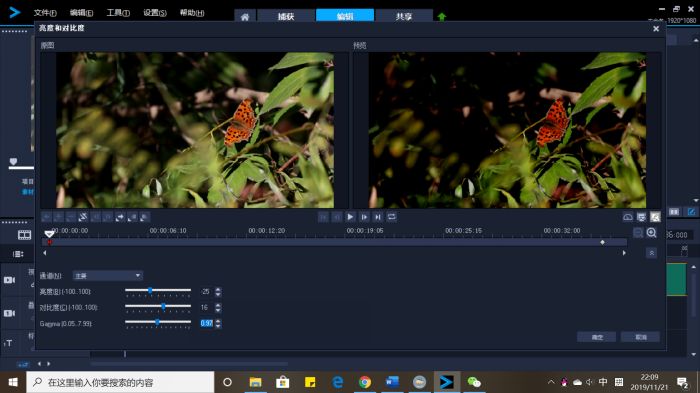700x393 pixels.
Task: Select the end keyframe diamond on timeline
Action: pos(602,242)
